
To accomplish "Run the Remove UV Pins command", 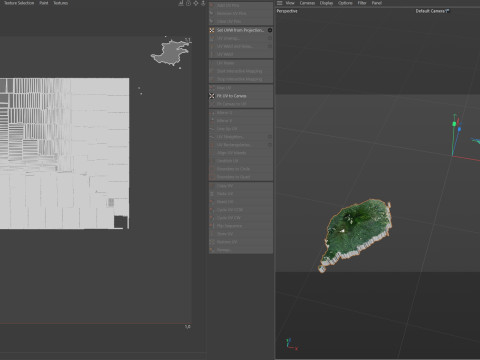I will [x=241, y=14].
